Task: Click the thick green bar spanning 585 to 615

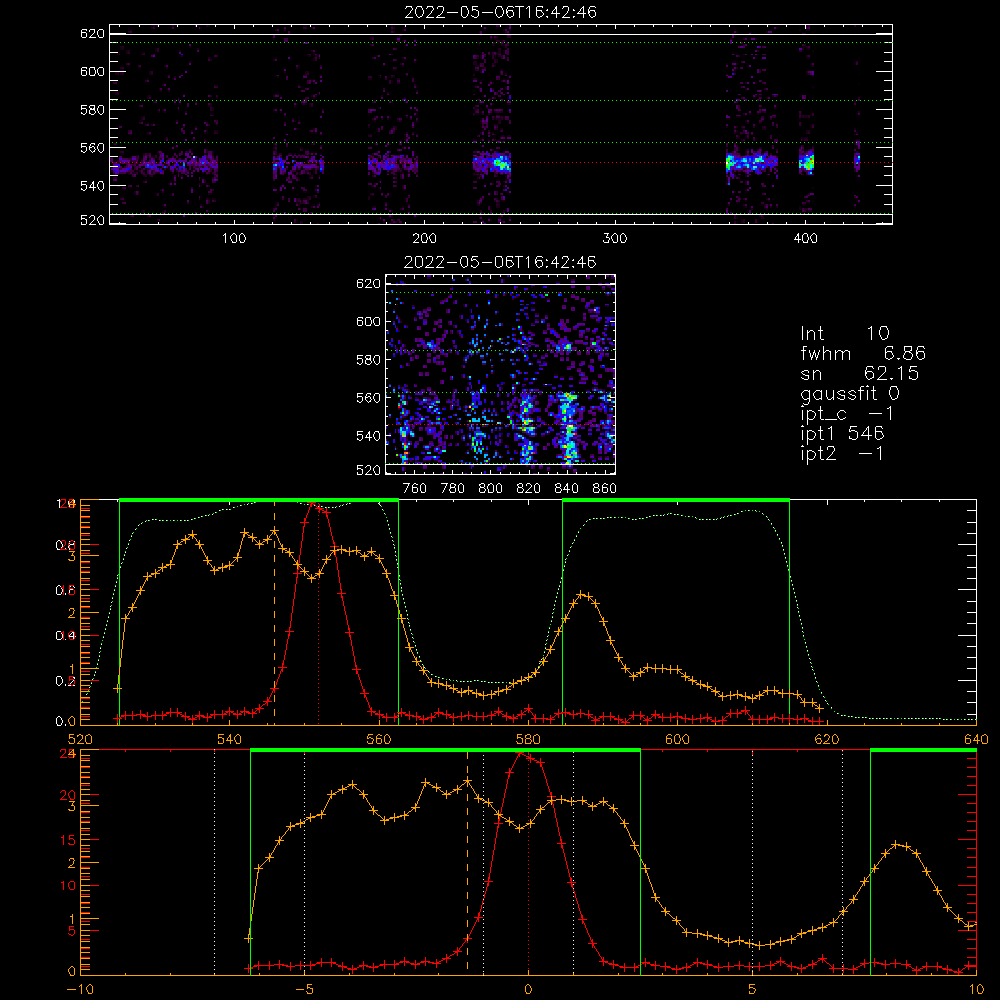Action: point(676,500)
